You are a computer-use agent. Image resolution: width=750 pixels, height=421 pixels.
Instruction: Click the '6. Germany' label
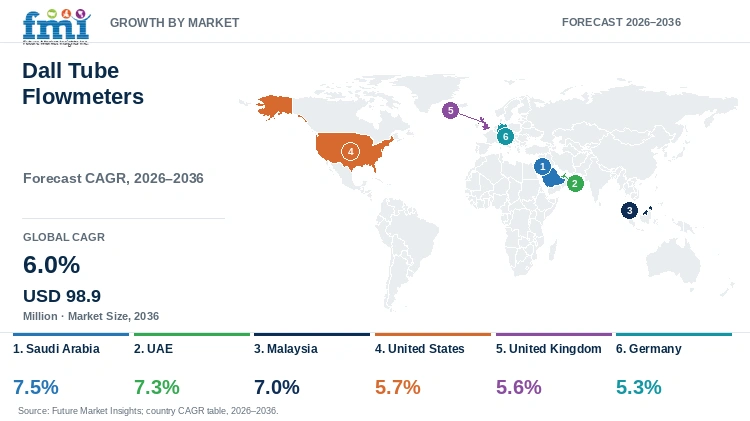[x=649, y=349]
